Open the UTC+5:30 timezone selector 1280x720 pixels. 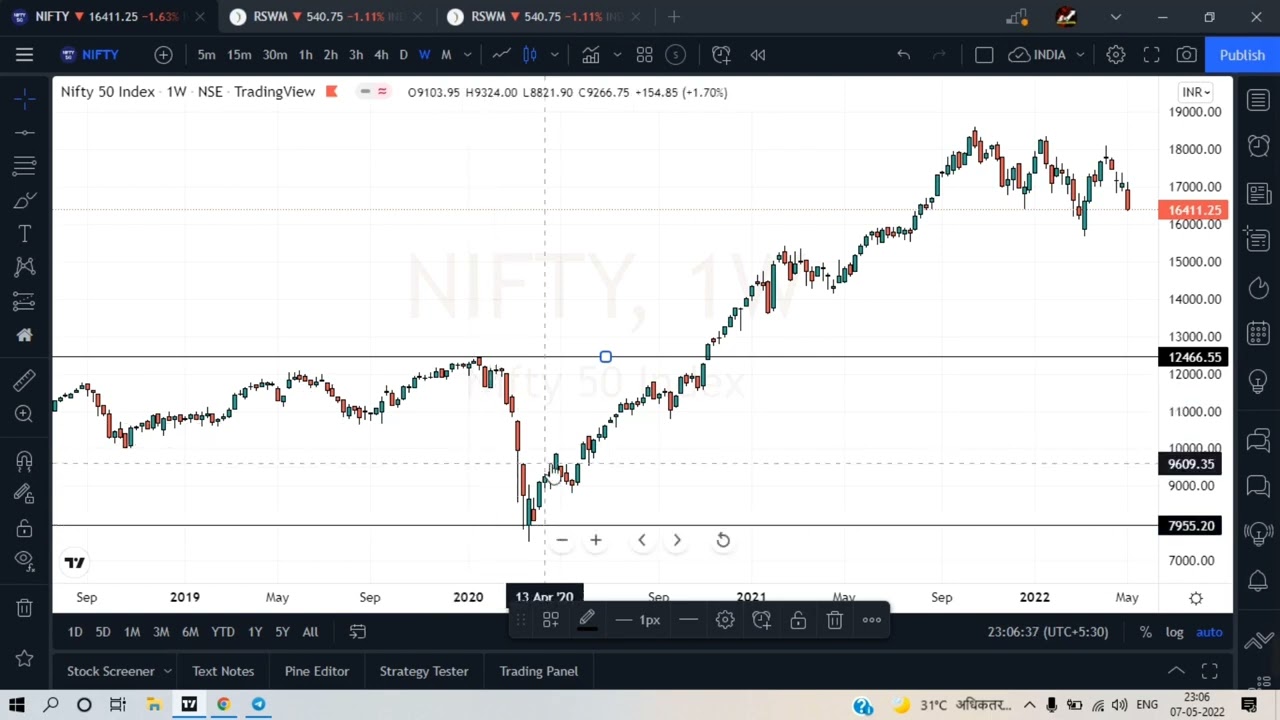(x=1047, y=632)
